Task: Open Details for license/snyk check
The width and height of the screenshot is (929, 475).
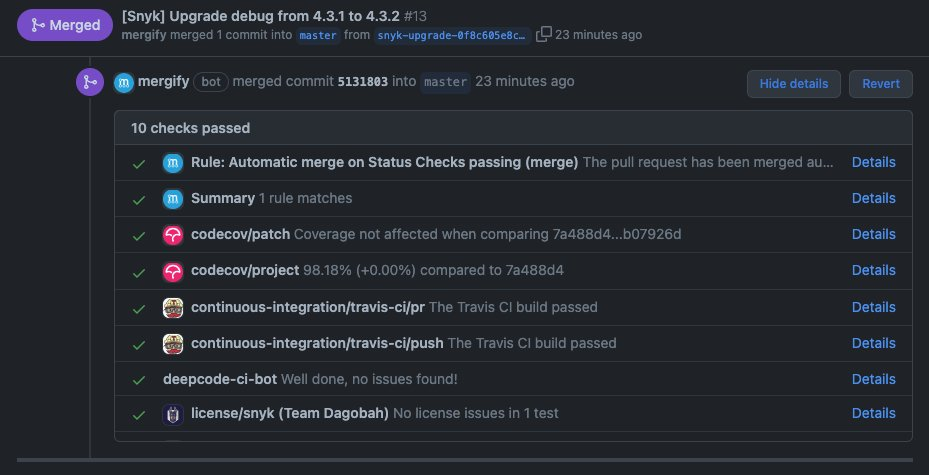Action: coord(873,413)
